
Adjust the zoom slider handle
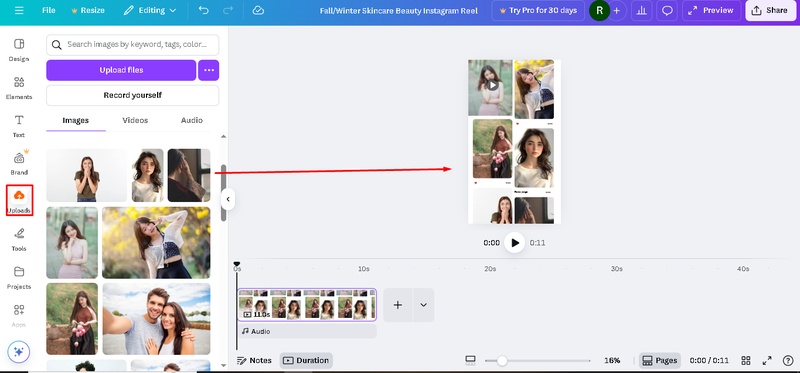pos(502,361)
